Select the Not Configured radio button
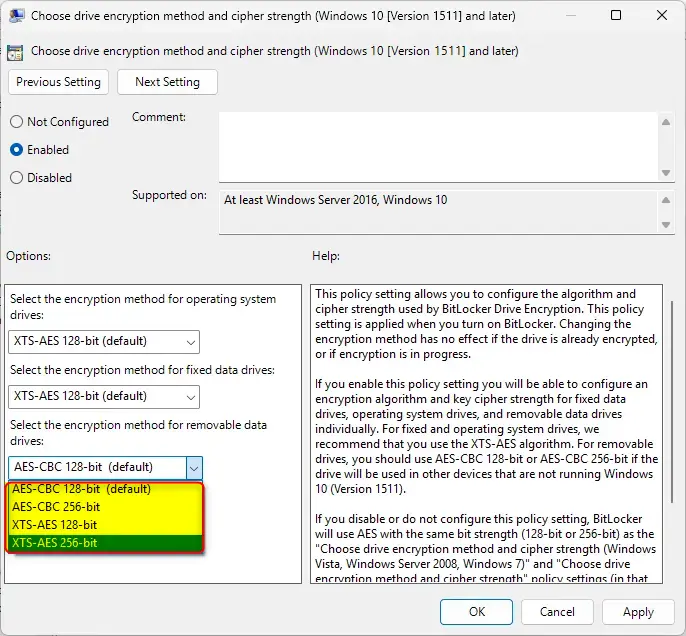The image size is (686, 636). (x=59, y=122)
